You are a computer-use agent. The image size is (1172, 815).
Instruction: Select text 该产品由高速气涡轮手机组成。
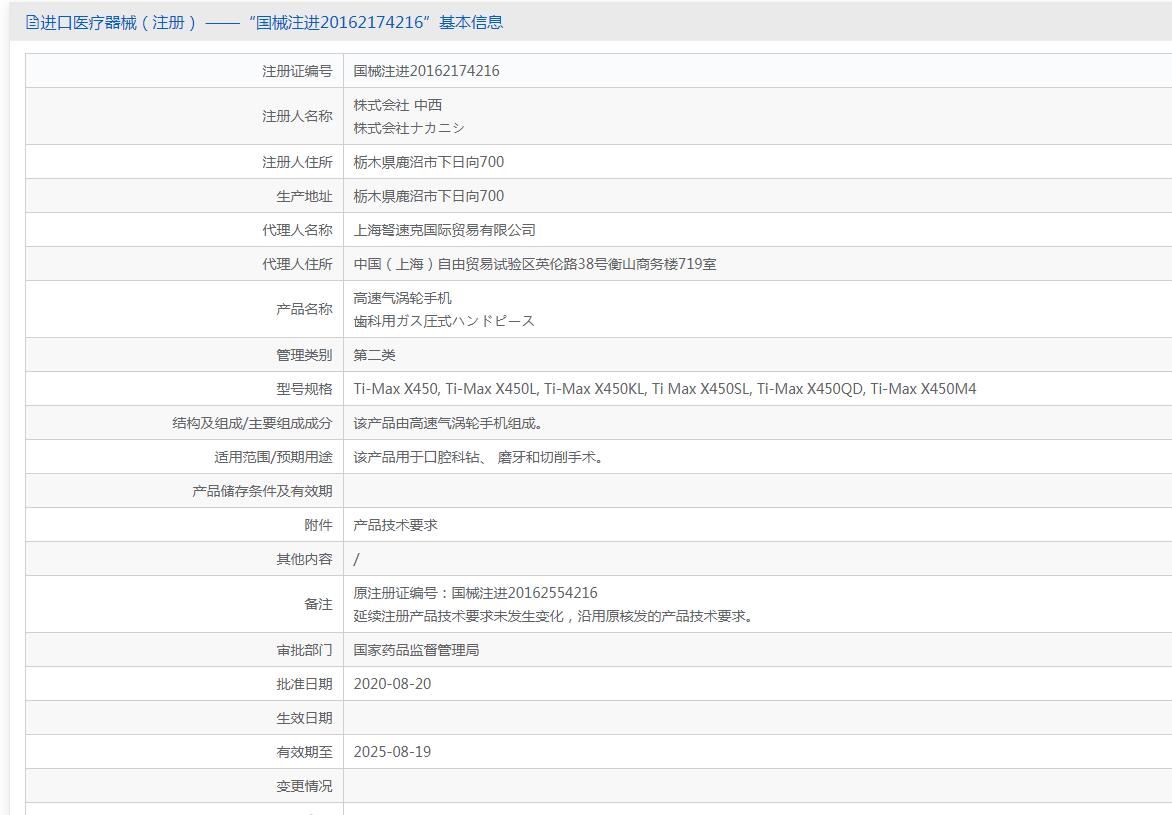click(448, 423)
